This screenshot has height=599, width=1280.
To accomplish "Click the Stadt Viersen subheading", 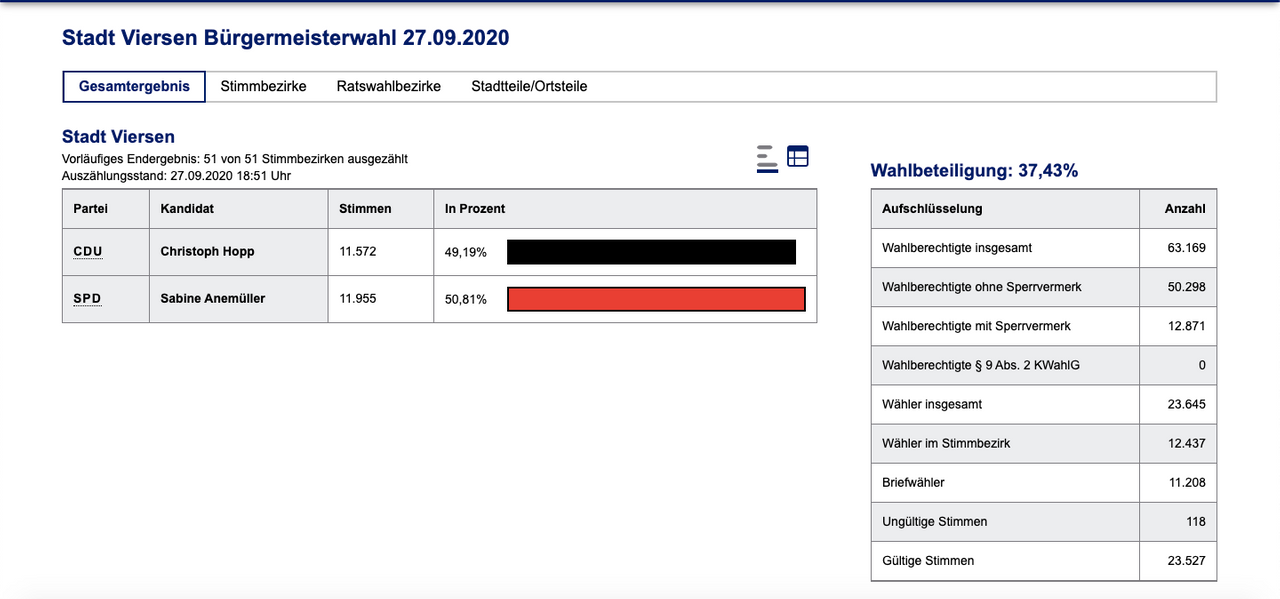I will coord(118,137).
